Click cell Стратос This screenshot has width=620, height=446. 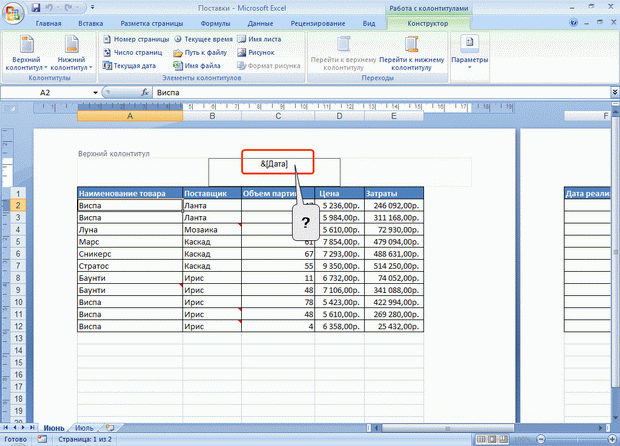(130, 266)
